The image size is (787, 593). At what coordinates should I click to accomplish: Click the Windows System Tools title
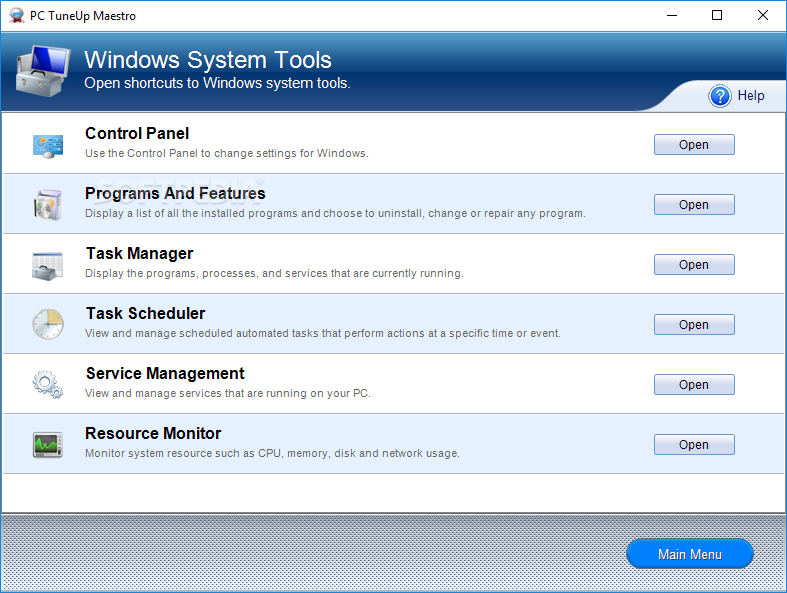click(208, 60)
